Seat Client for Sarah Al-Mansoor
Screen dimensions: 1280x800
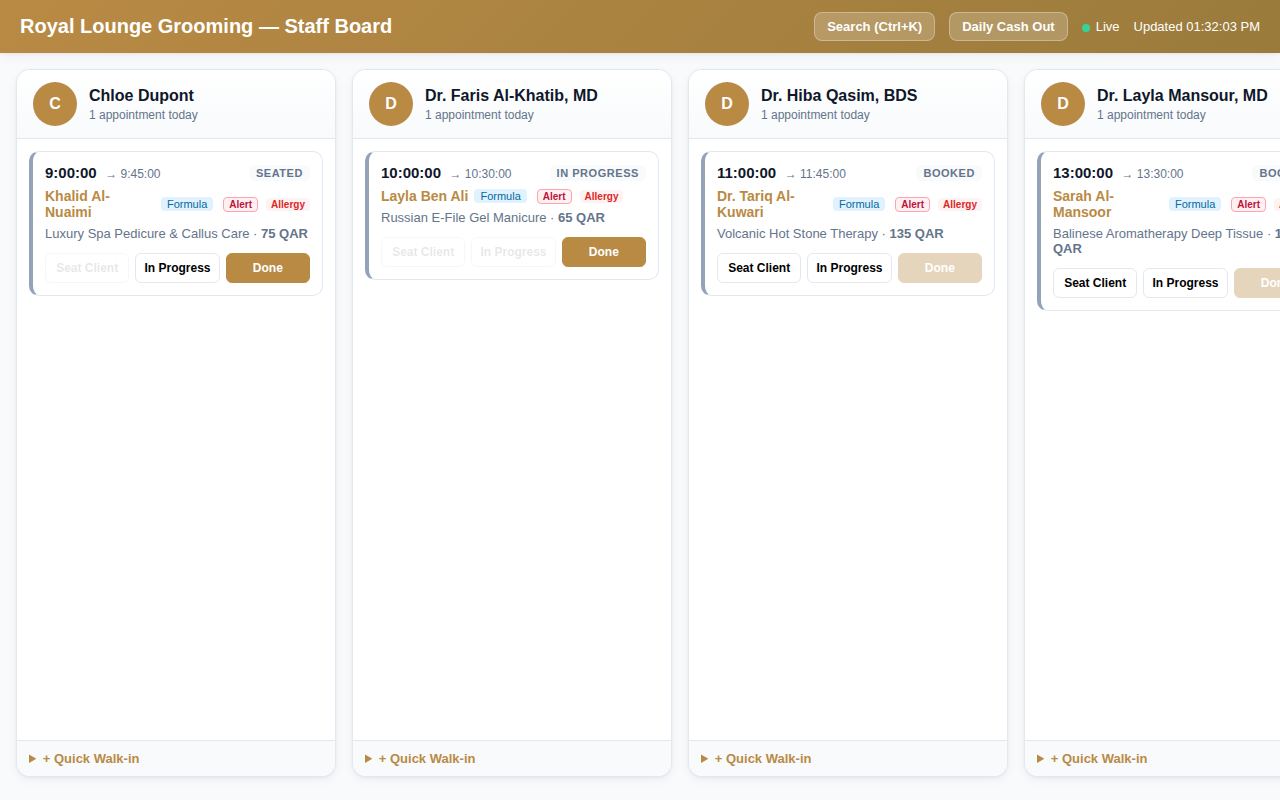click(1095, 283)
